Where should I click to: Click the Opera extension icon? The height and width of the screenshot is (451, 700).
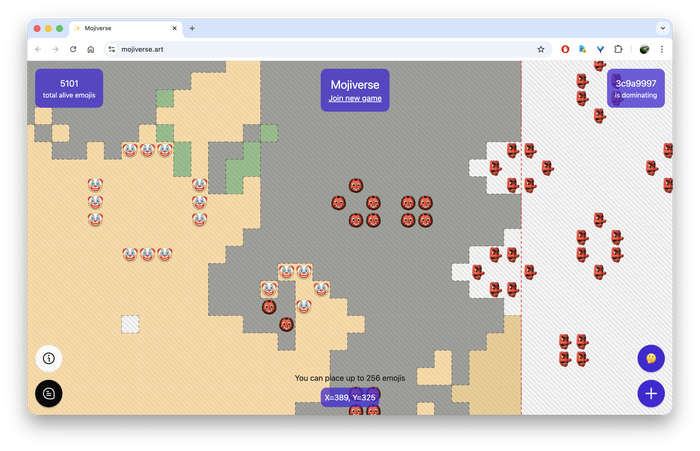[565, 49]
